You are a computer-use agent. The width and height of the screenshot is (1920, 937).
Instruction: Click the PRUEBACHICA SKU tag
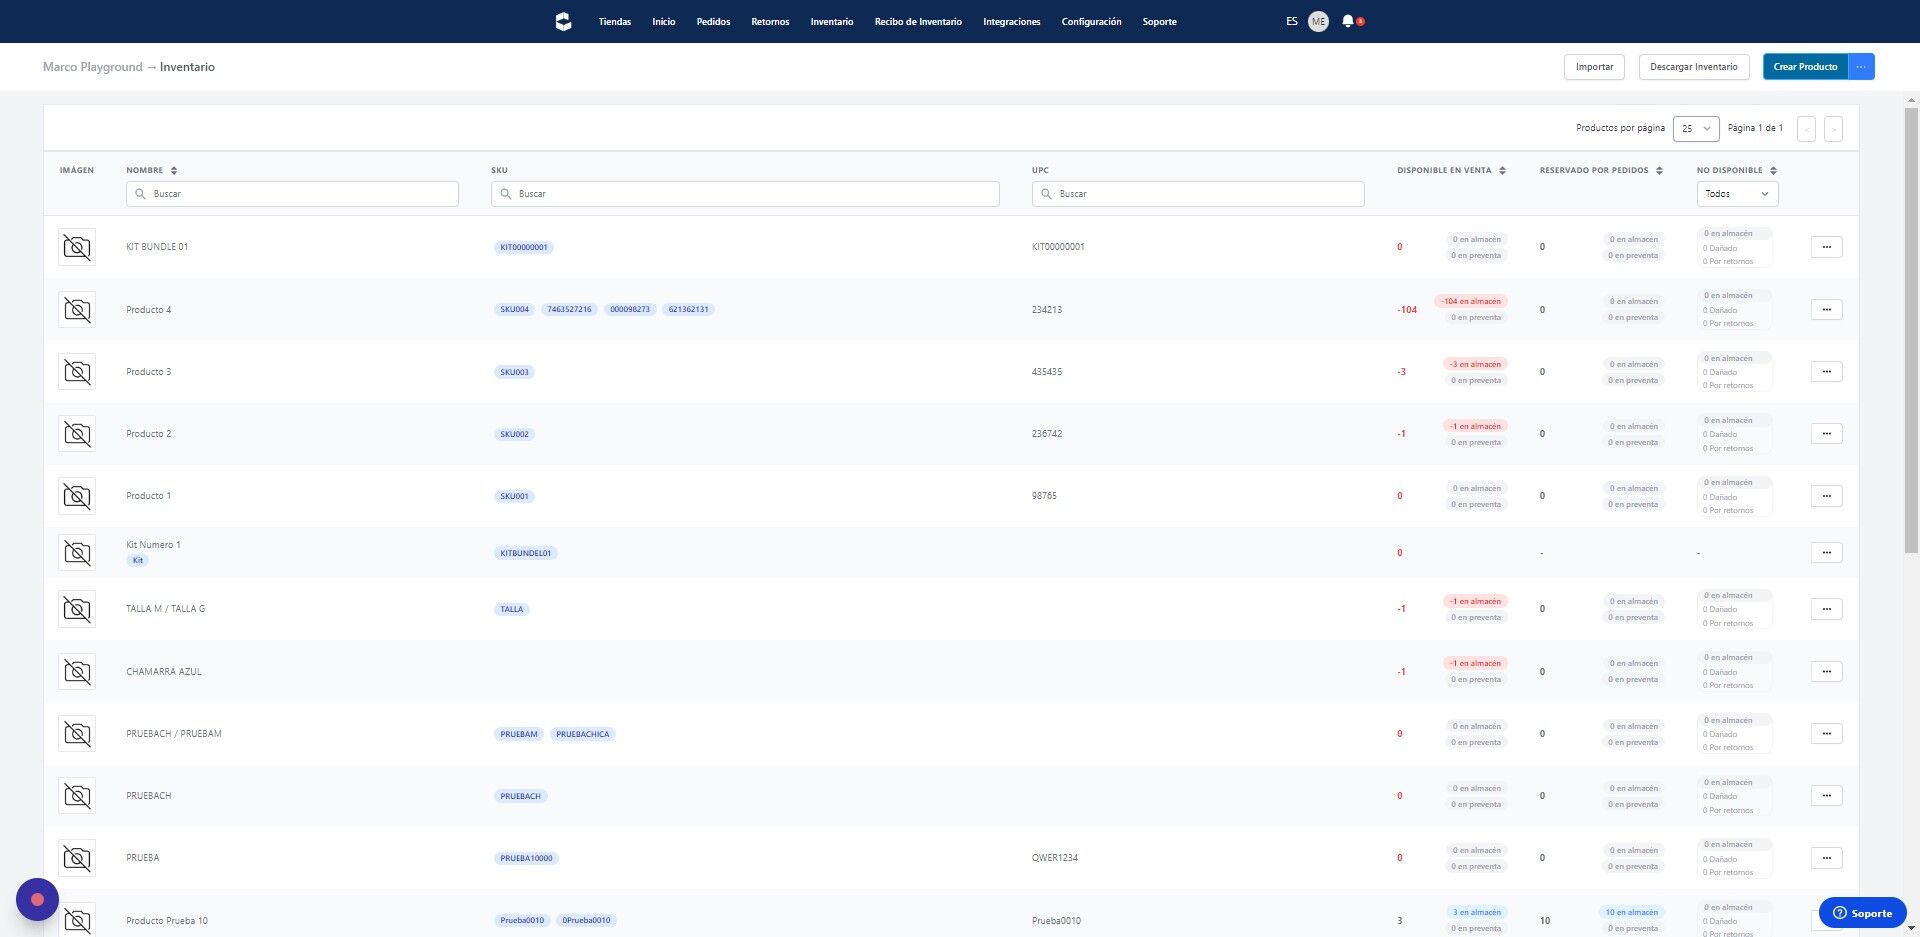(x=583, y=734)
